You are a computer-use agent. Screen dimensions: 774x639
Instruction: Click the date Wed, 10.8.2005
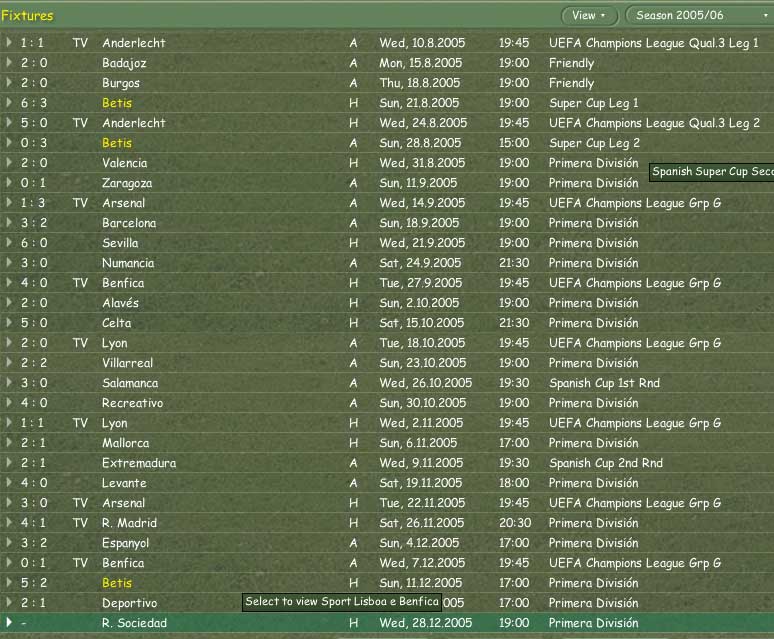click(422, 43)
